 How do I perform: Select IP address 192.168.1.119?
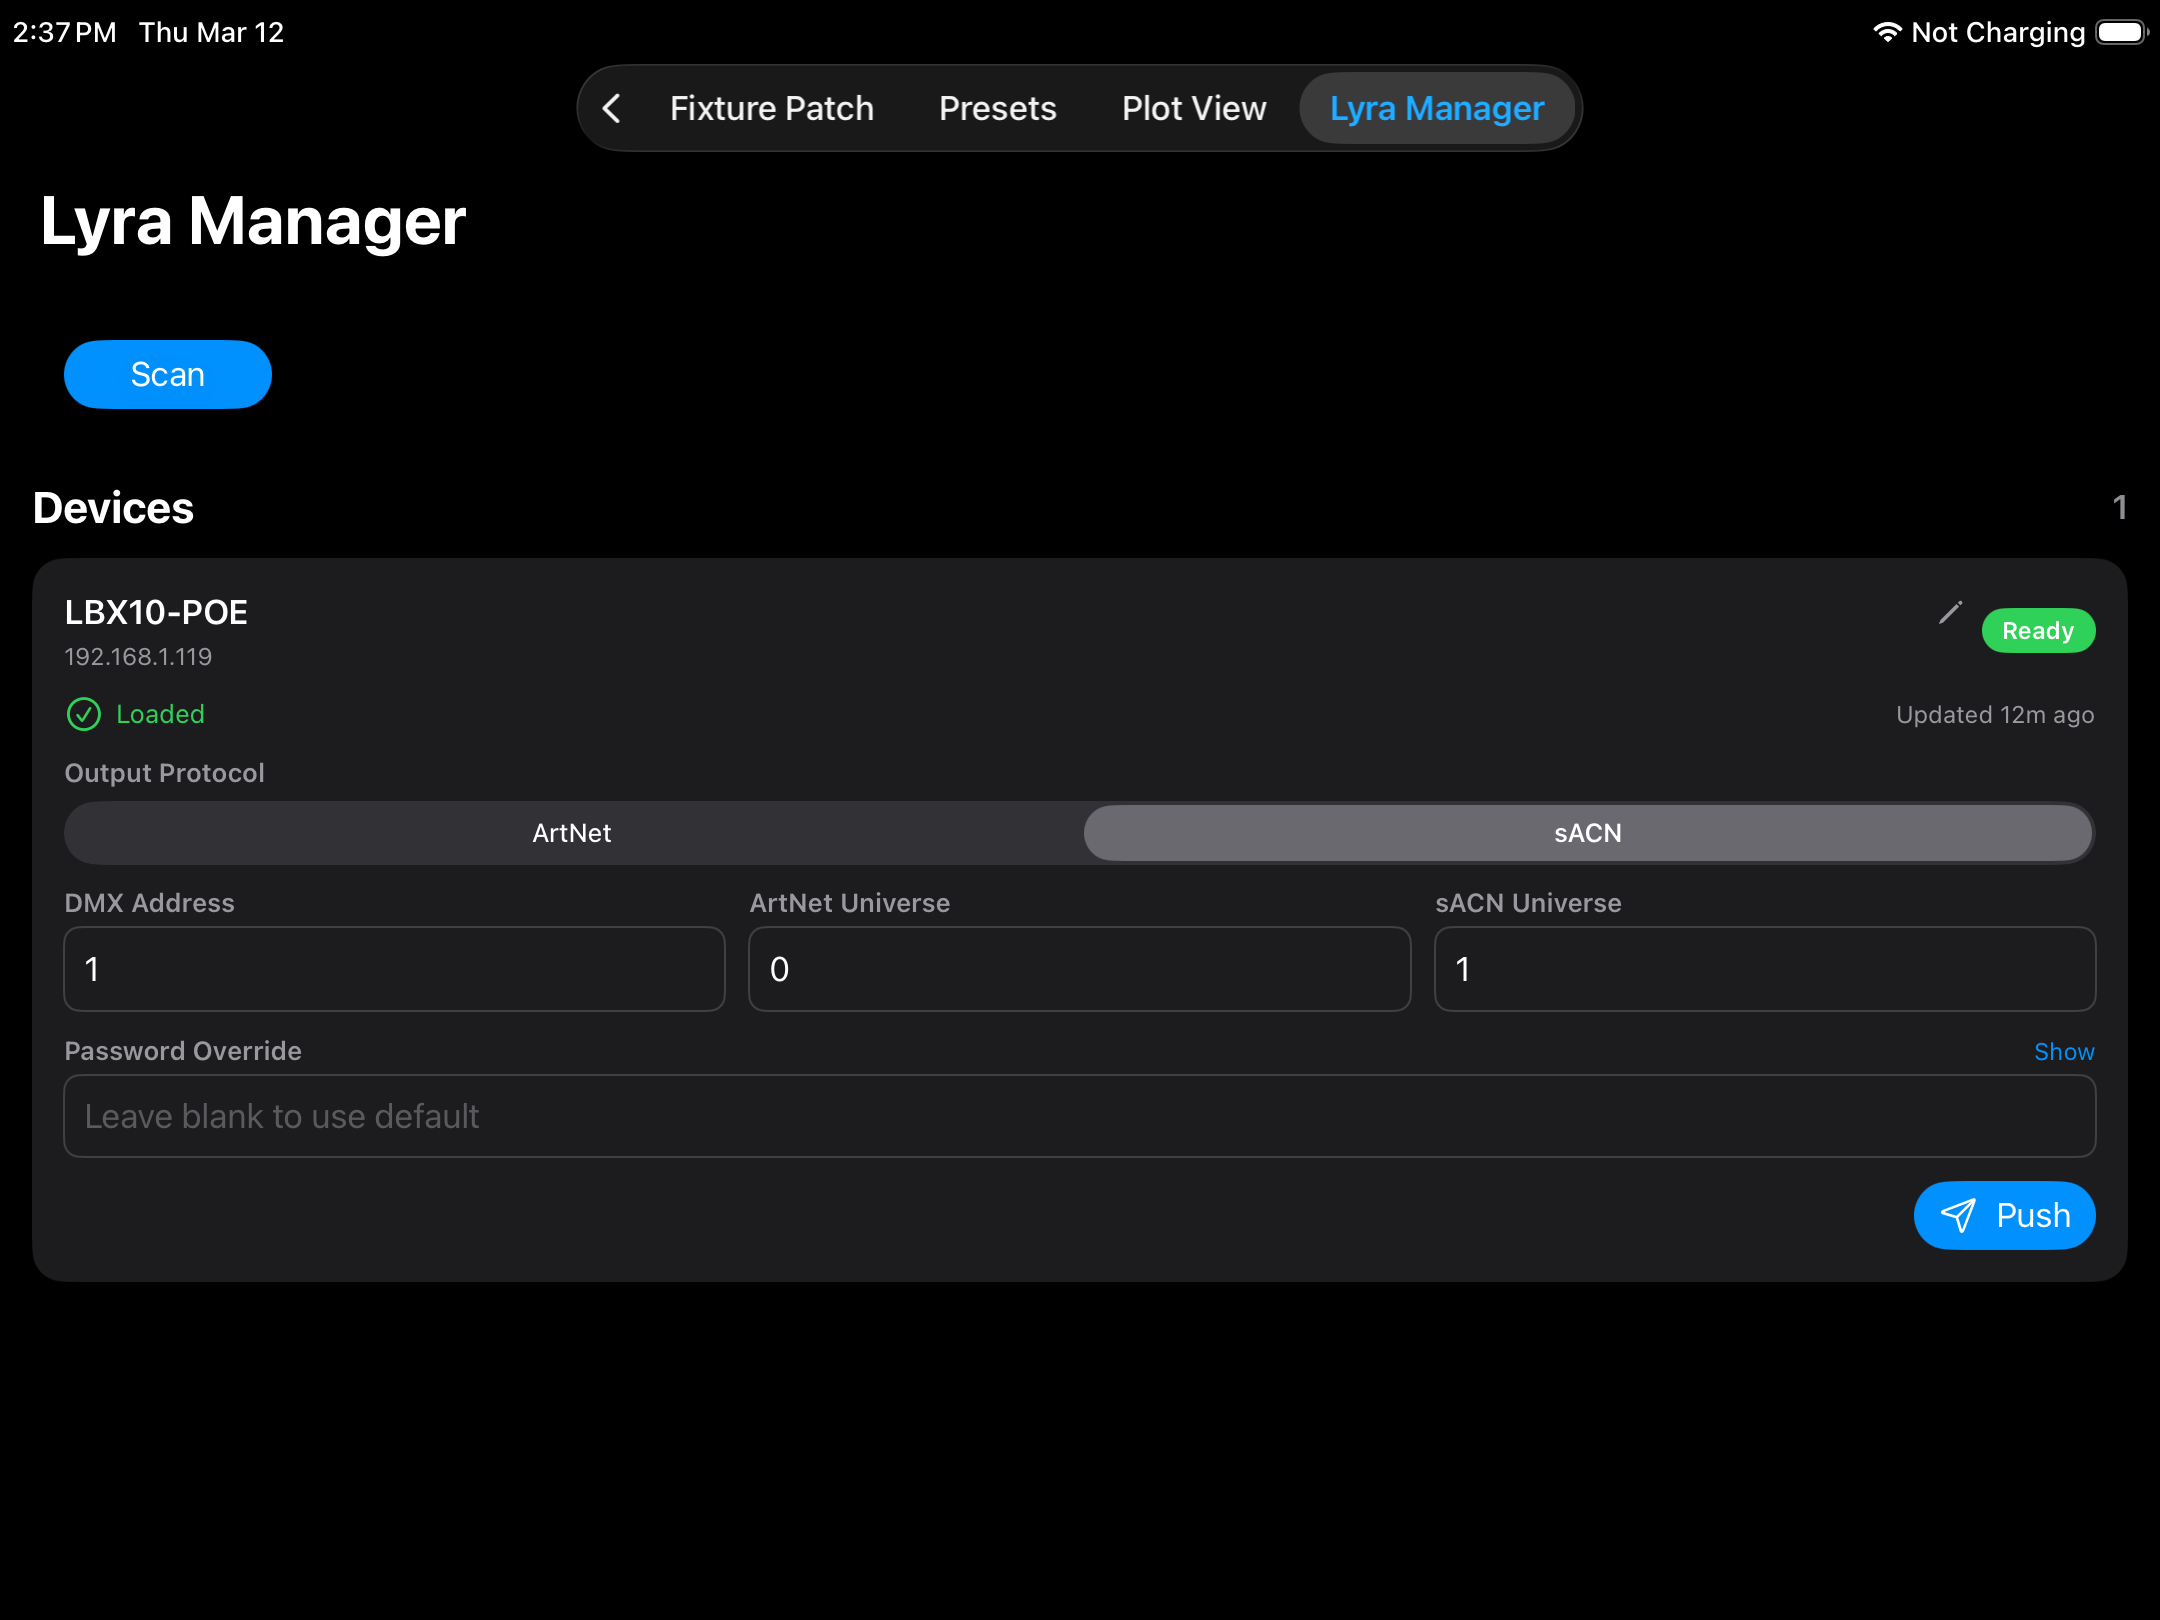138,657
